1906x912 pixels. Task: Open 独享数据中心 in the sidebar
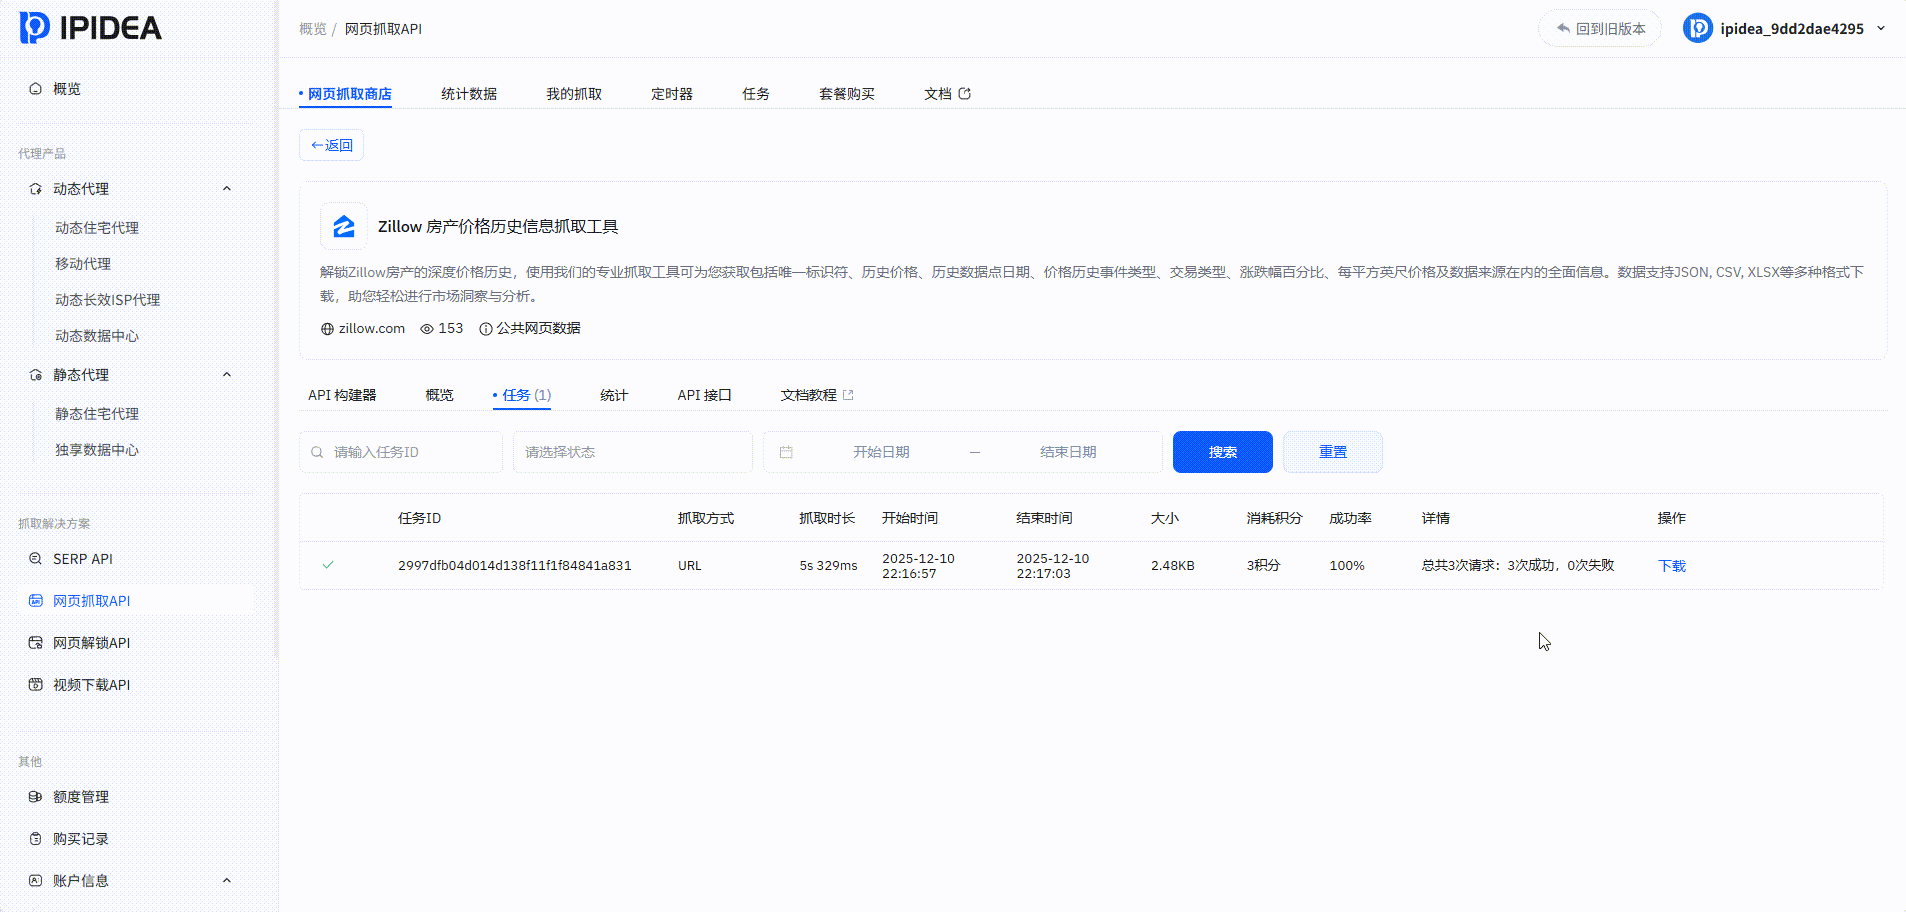point(97,450)
